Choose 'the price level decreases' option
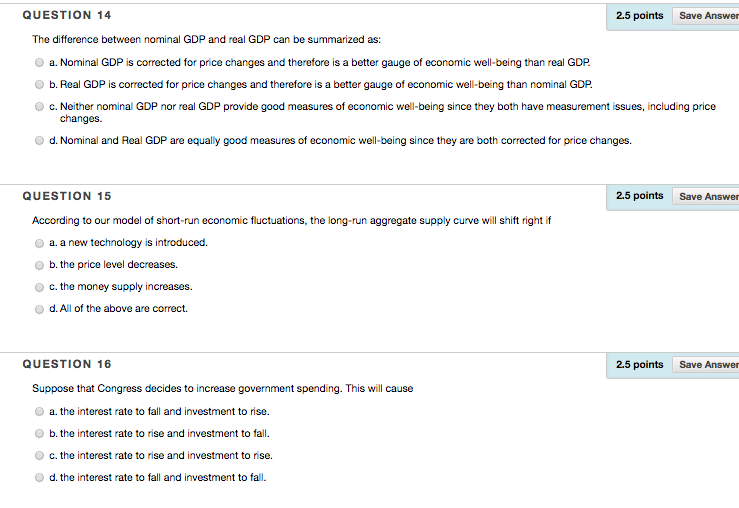Screen dimensions: 739x508 point(39,265)
